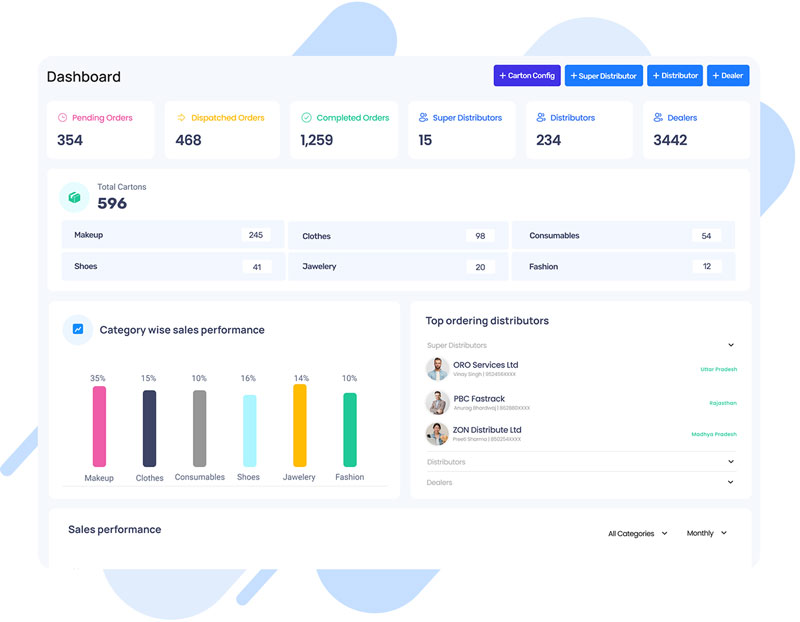800x622 pixels.
Task: Open ORO Services Ltd distributor entry
Action: tap(487, 366)
